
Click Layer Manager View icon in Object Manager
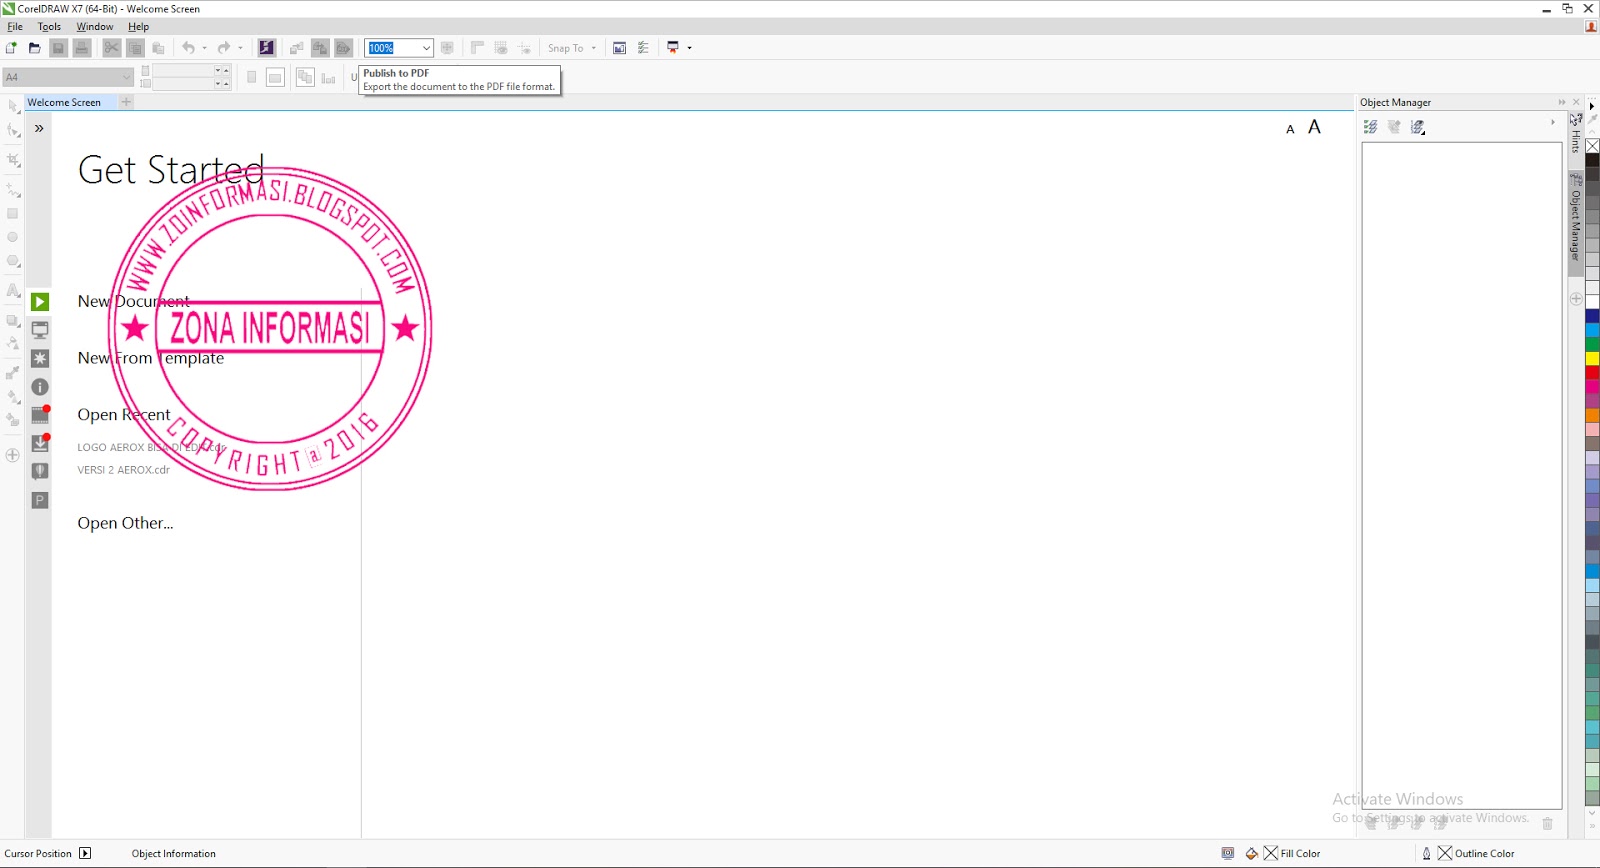pos(1418,127)
